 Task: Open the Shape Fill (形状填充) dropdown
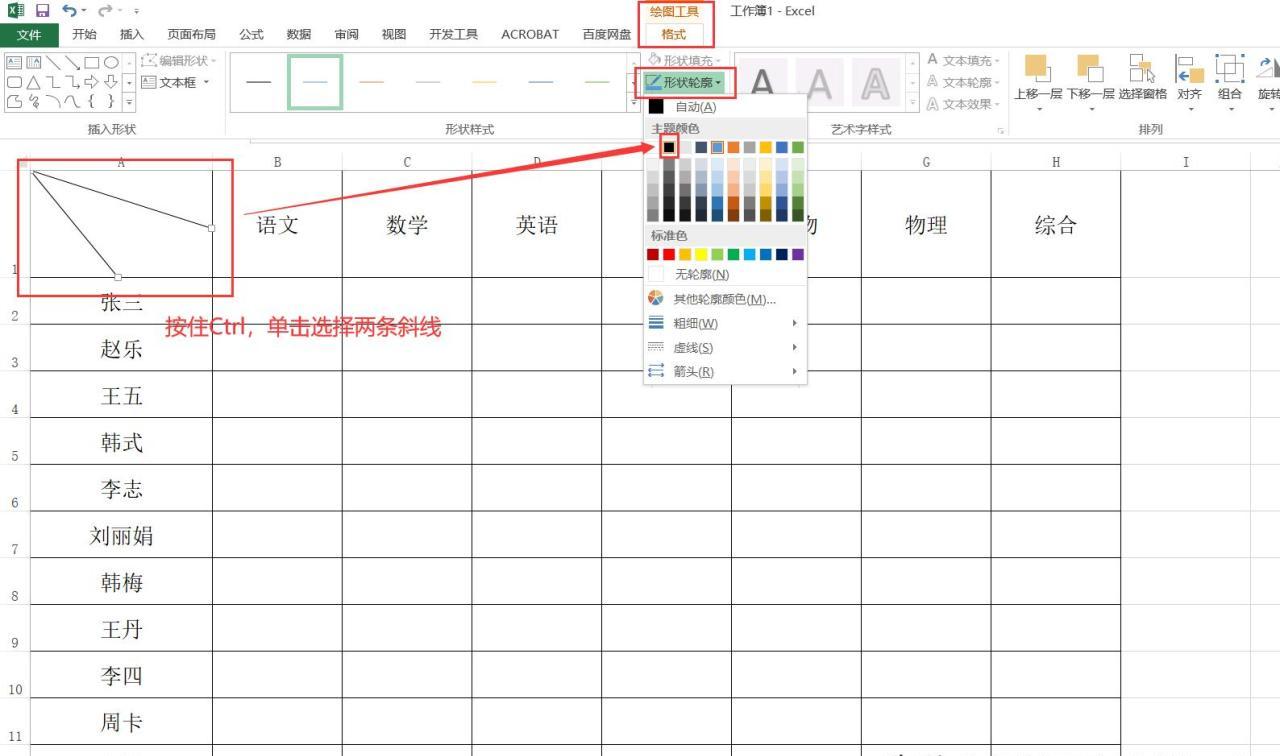[685, 61]
